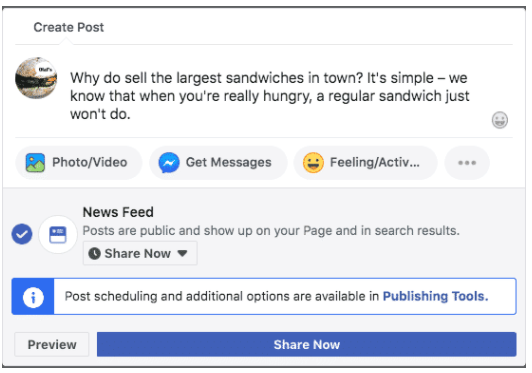532x373 pixels.
Task: Click the dropdown arrow next to Share Now
Action: pyautogui.click(x=182, y=253)
